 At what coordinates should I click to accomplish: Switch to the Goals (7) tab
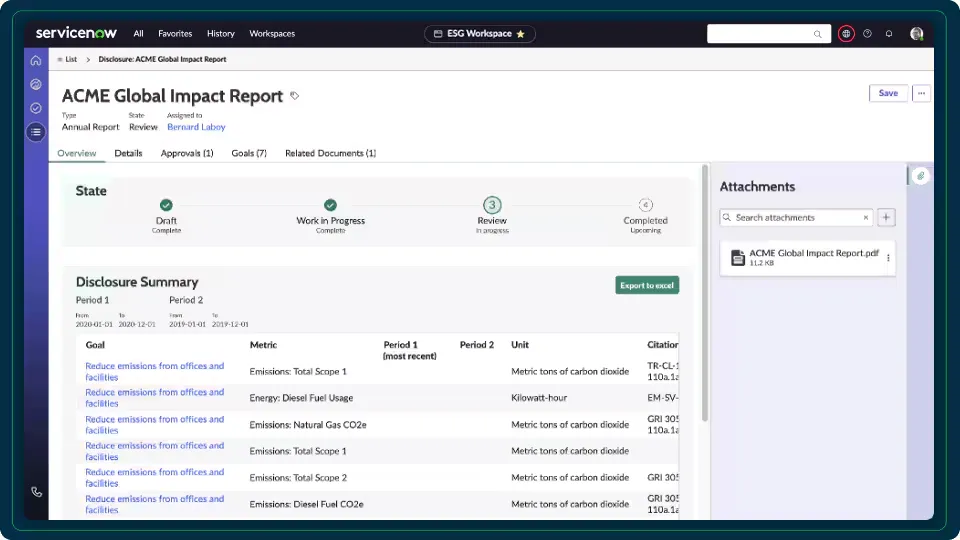249,153
